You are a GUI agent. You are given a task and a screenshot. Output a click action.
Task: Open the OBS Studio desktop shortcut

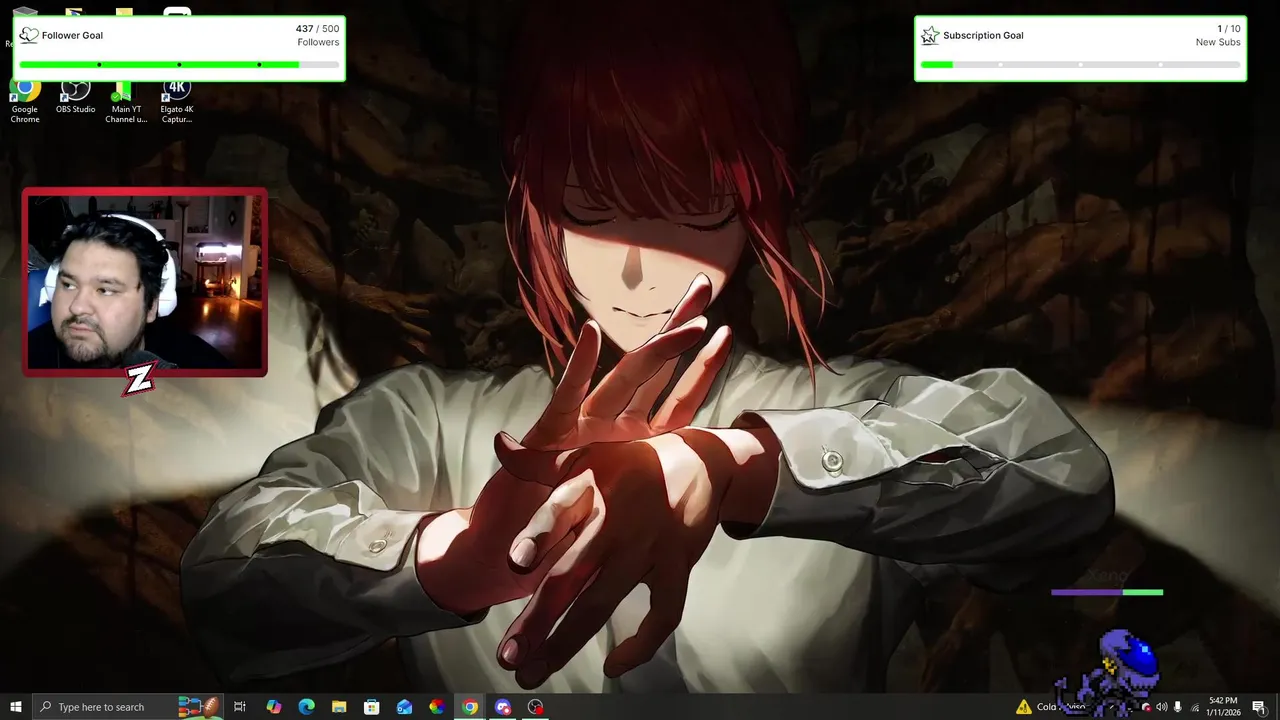75,98
